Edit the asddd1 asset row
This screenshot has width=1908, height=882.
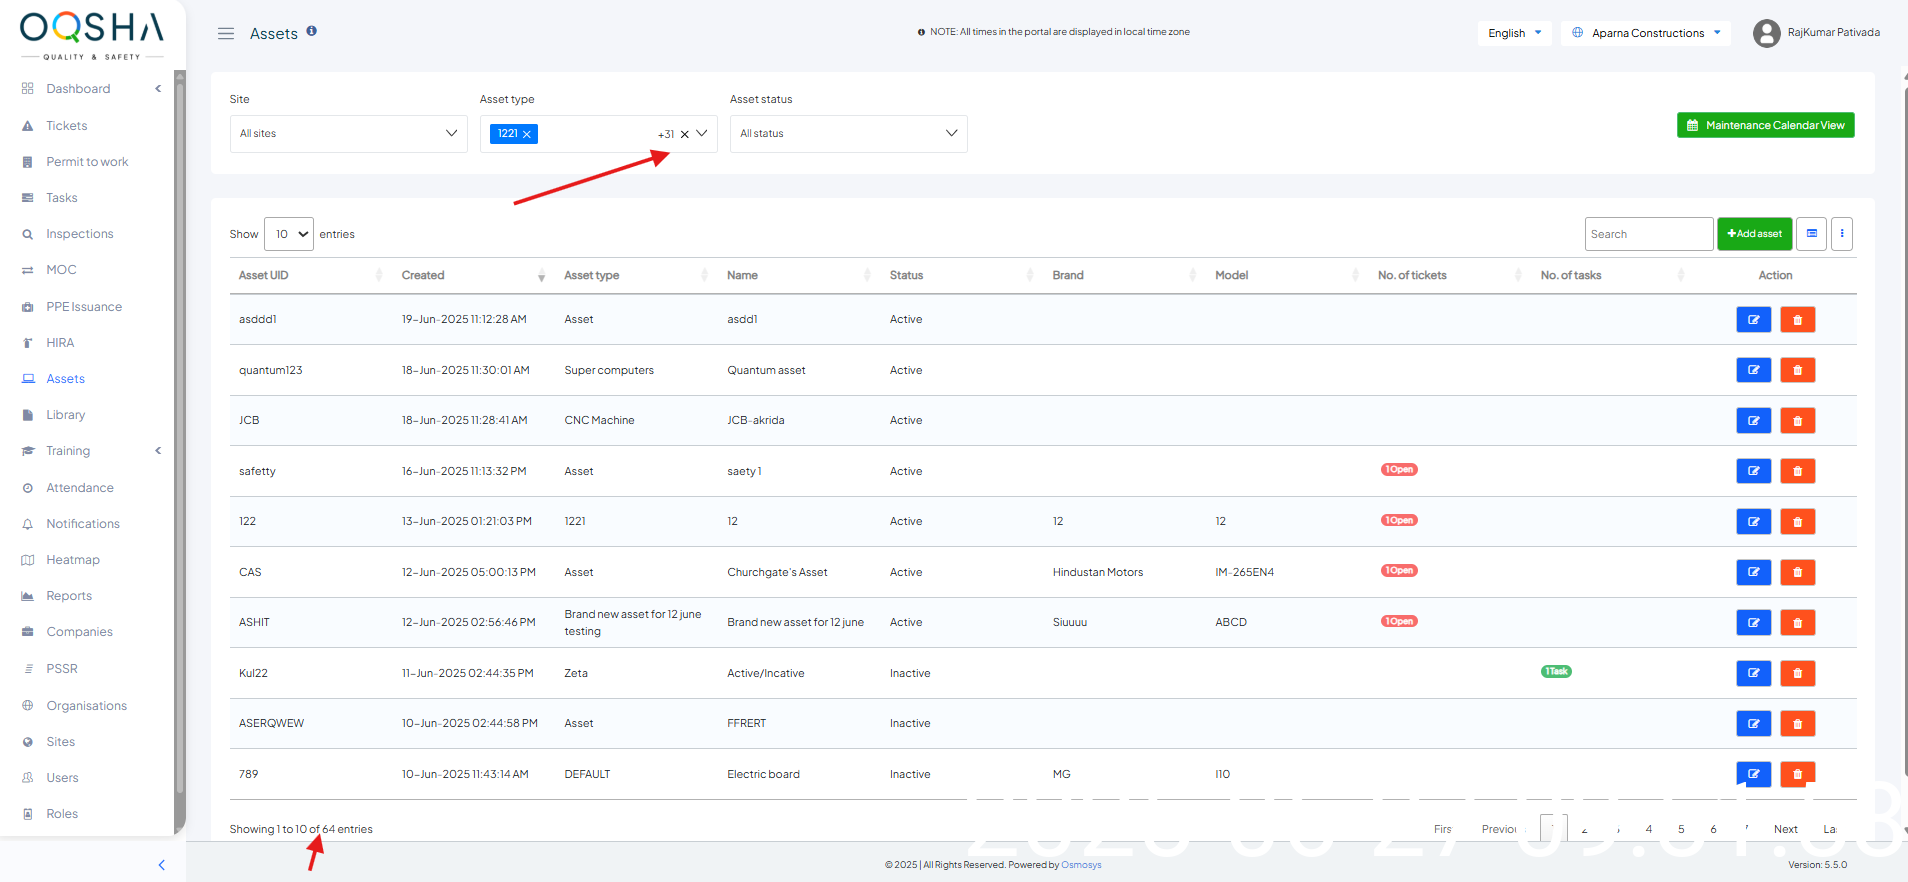click(x=1753, y=320)
